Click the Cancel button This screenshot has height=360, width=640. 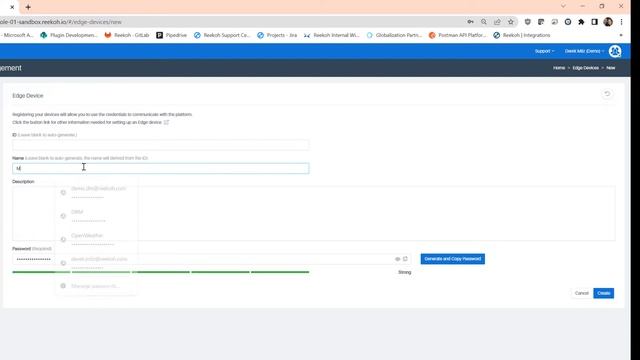(x=581, y=293)
